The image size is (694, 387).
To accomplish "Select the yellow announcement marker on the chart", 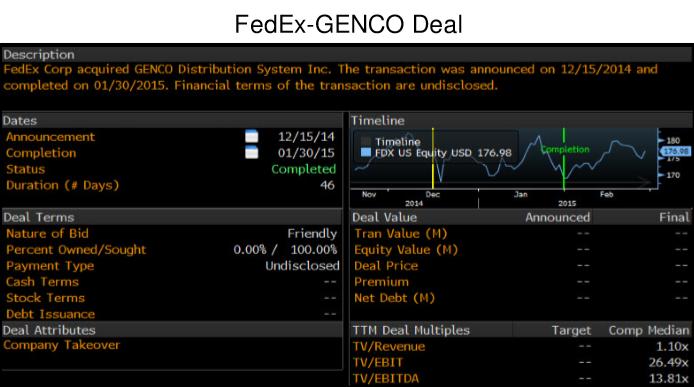I will (x=432, y=159).
